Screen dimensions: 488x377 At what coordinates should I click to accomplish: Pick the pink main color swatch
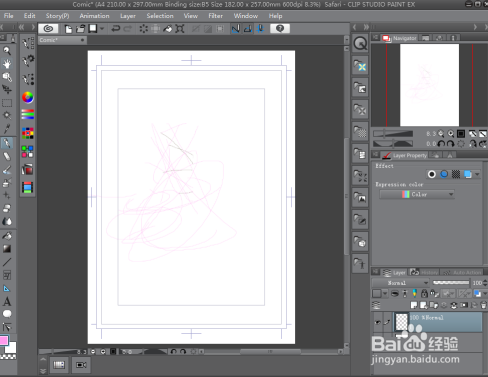[4, 341]
